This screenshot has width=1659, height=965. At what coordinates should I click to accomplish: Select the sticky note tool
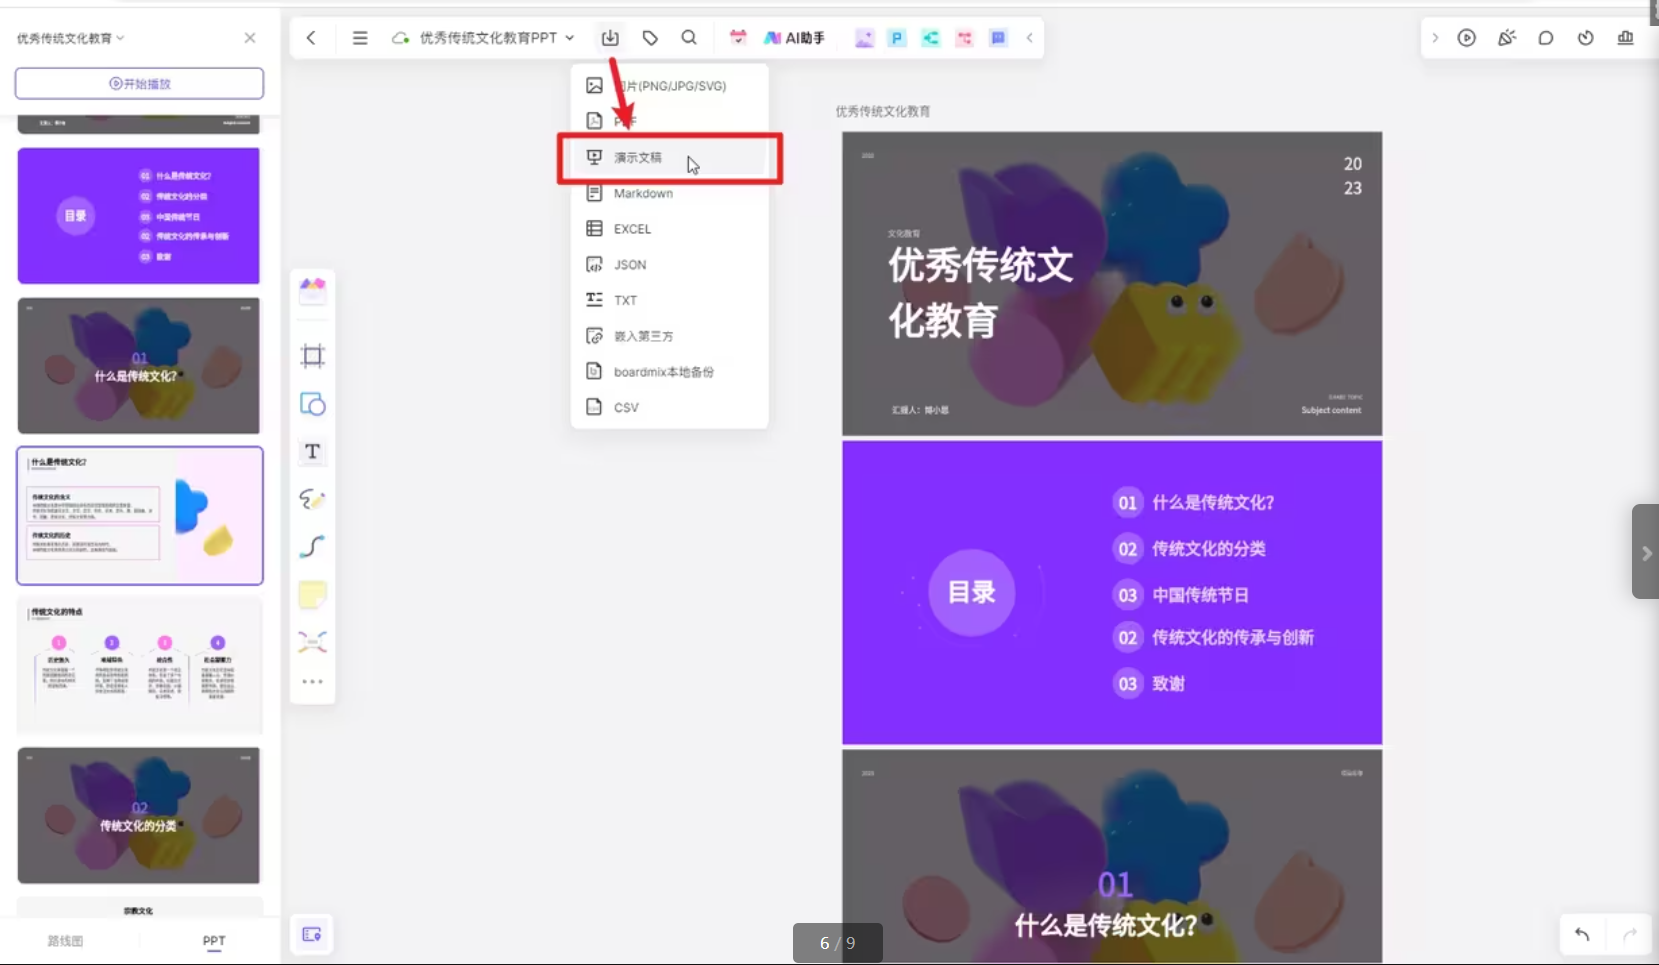[312, 595]
